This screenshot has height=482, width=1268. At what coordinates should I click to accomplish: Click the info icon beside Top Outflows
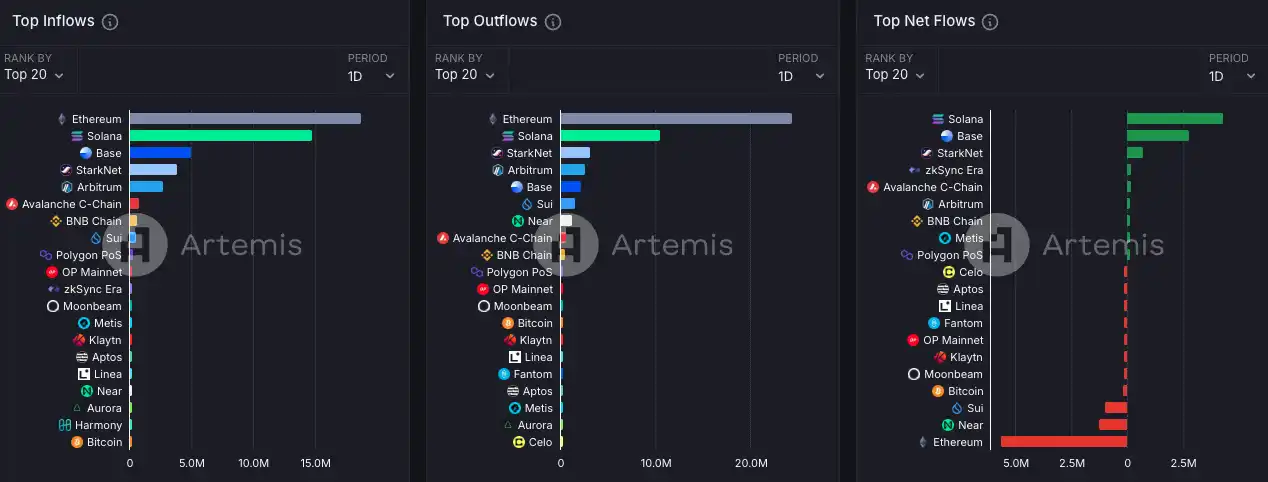pos(553,22)
